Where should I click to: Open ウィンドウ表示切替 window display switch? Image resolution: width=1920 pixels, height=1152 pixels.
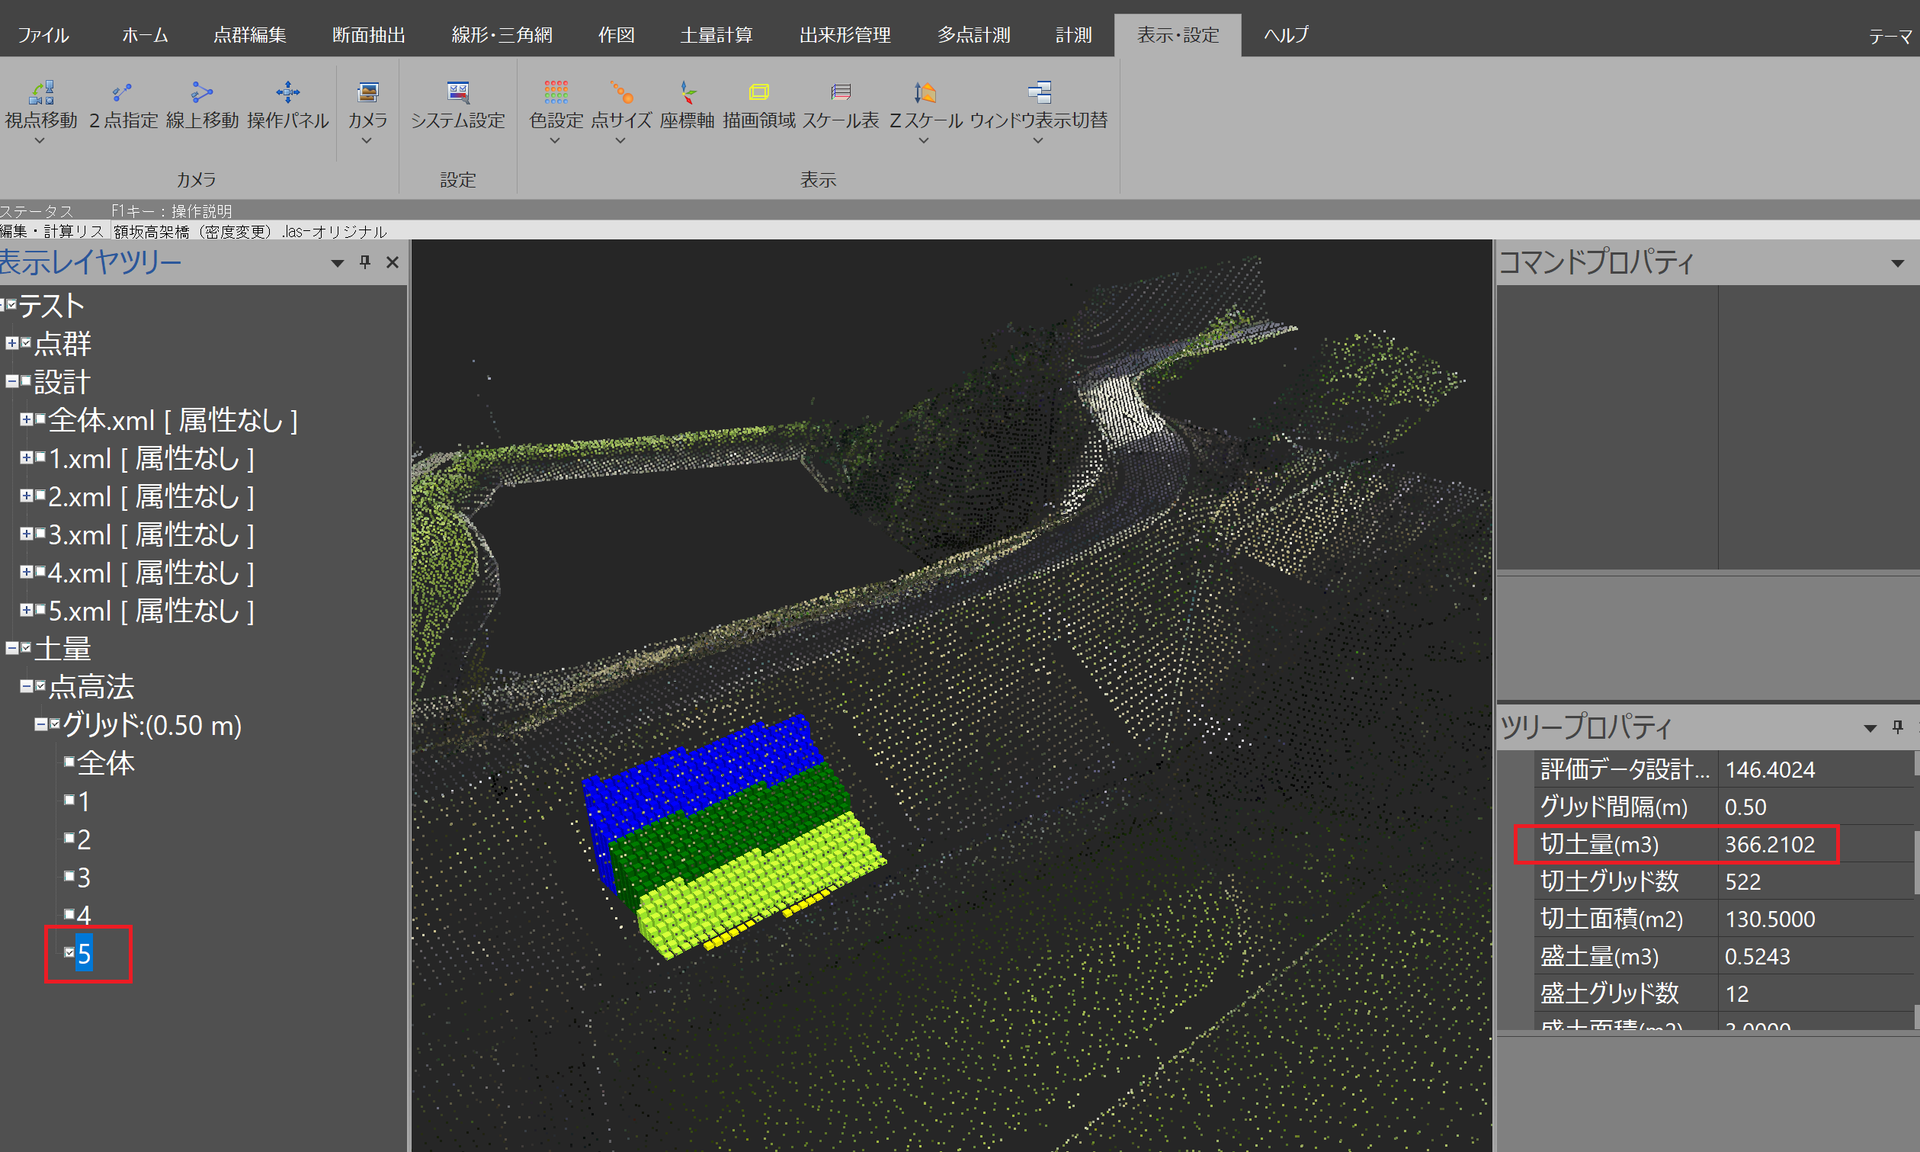1039,104
